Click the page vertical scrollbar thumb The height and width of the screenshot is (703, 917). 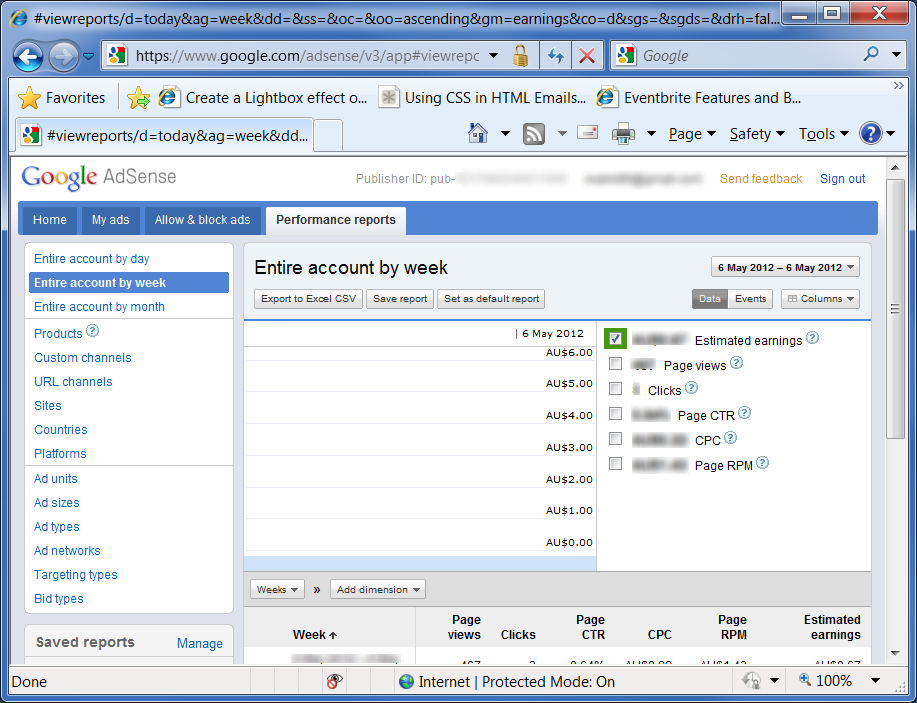click(x=895, y=308)
